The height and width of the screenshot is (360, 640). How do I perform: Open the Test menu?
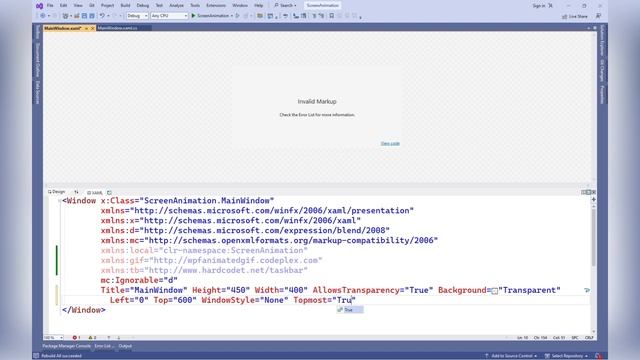click(x=159, y=5)
